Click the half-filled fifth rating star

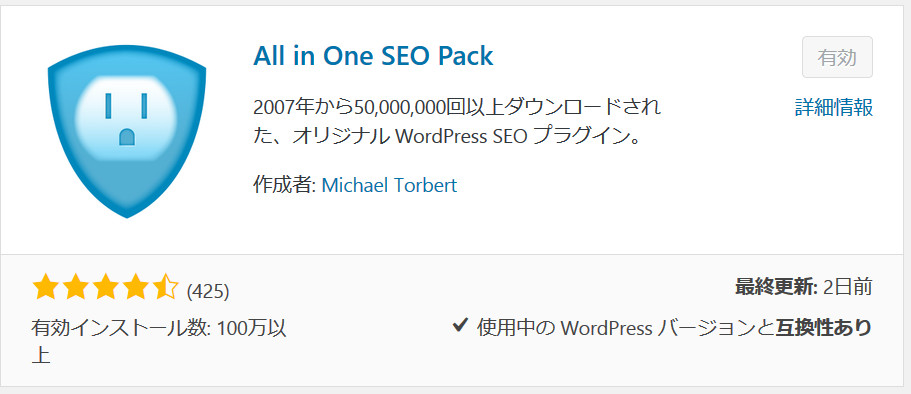point(164,288)
